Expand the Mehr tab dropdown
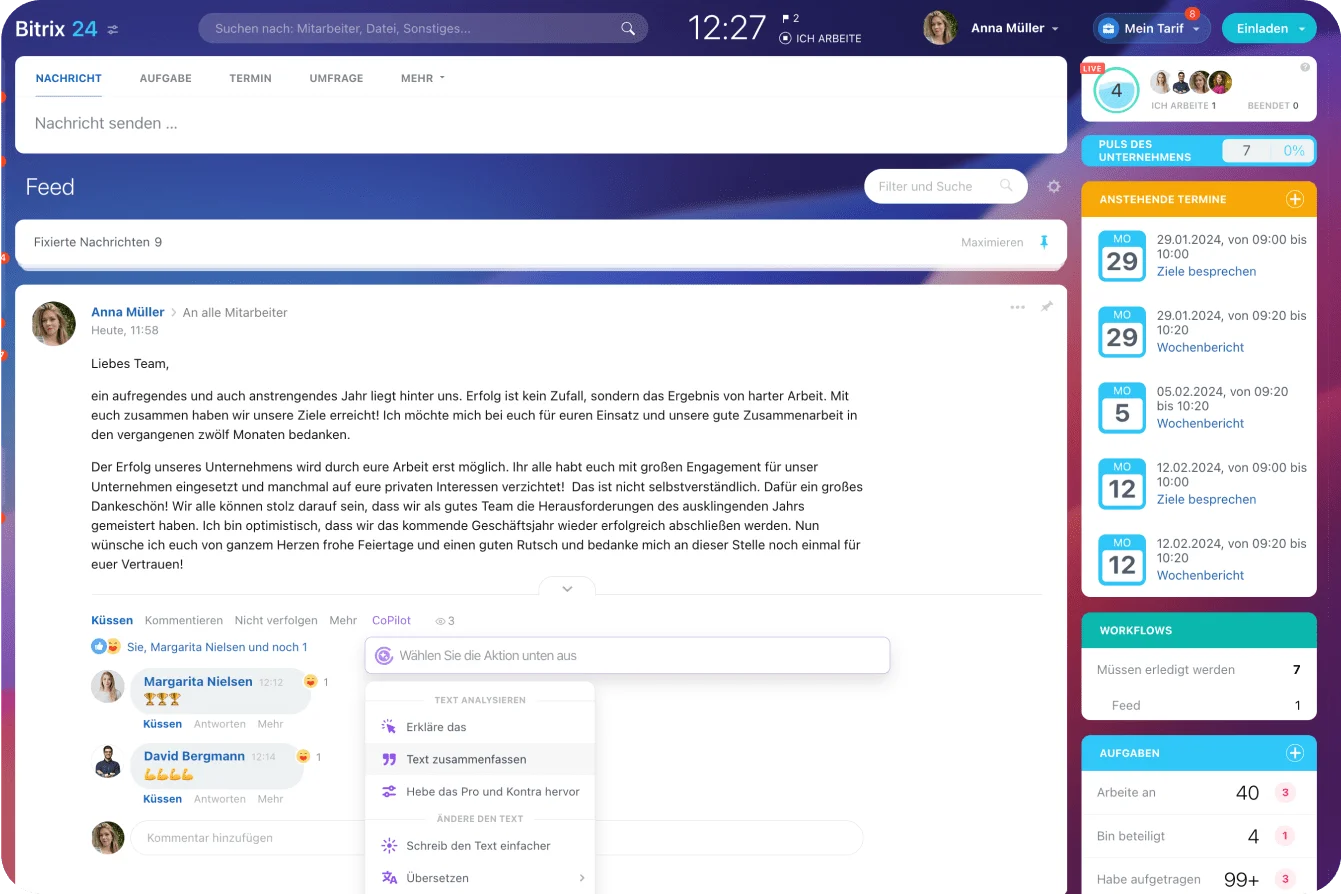Viewport: 1341px width, 894px height. (422, 78)
